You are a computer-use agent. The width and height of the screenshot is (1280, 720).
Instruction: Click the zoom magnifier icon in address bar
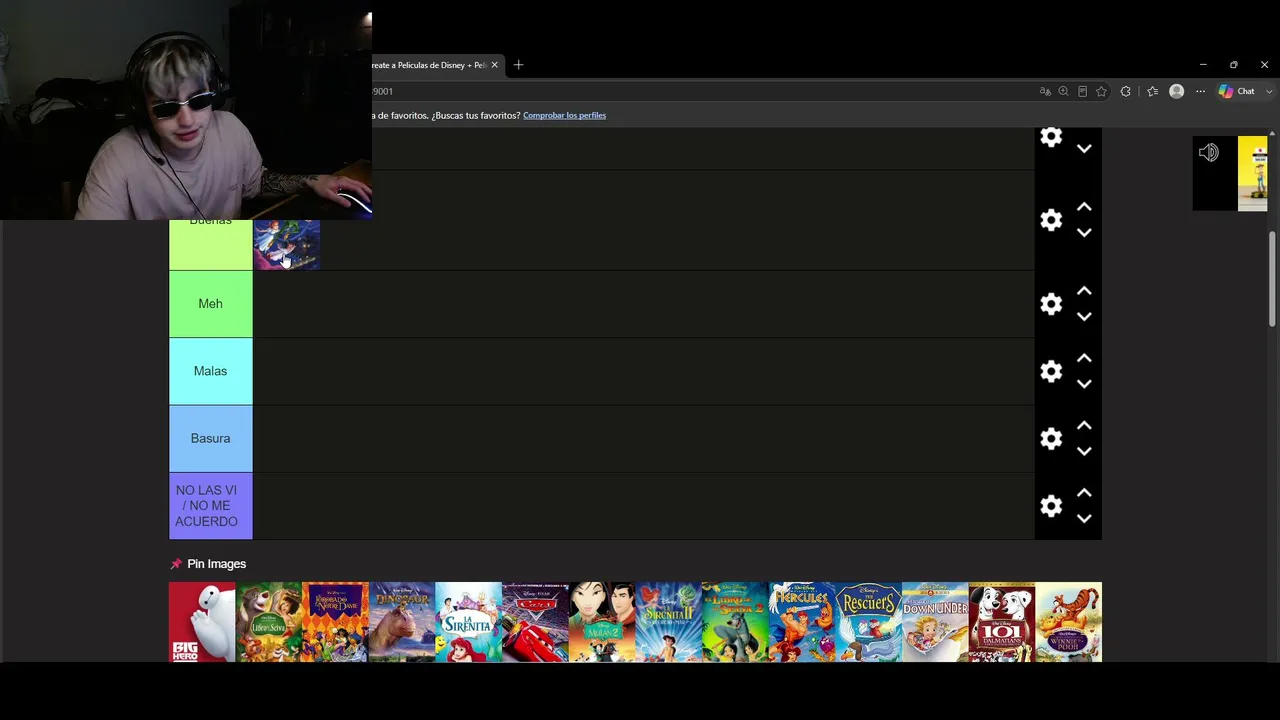(1064, 91)
